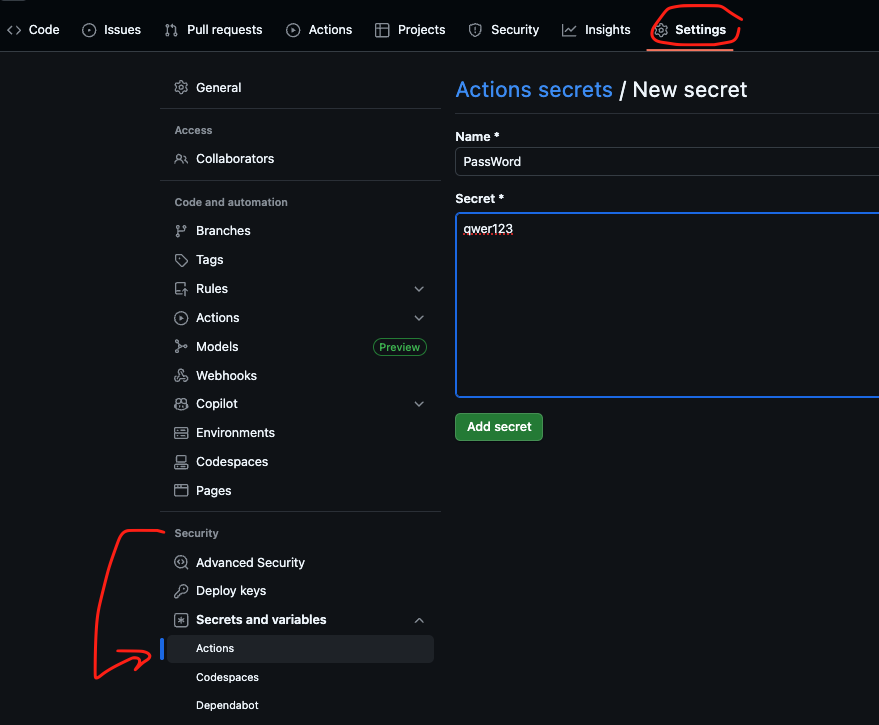
Task: Click the General gear icon in sidebar
Action: [x=181, y=87]
